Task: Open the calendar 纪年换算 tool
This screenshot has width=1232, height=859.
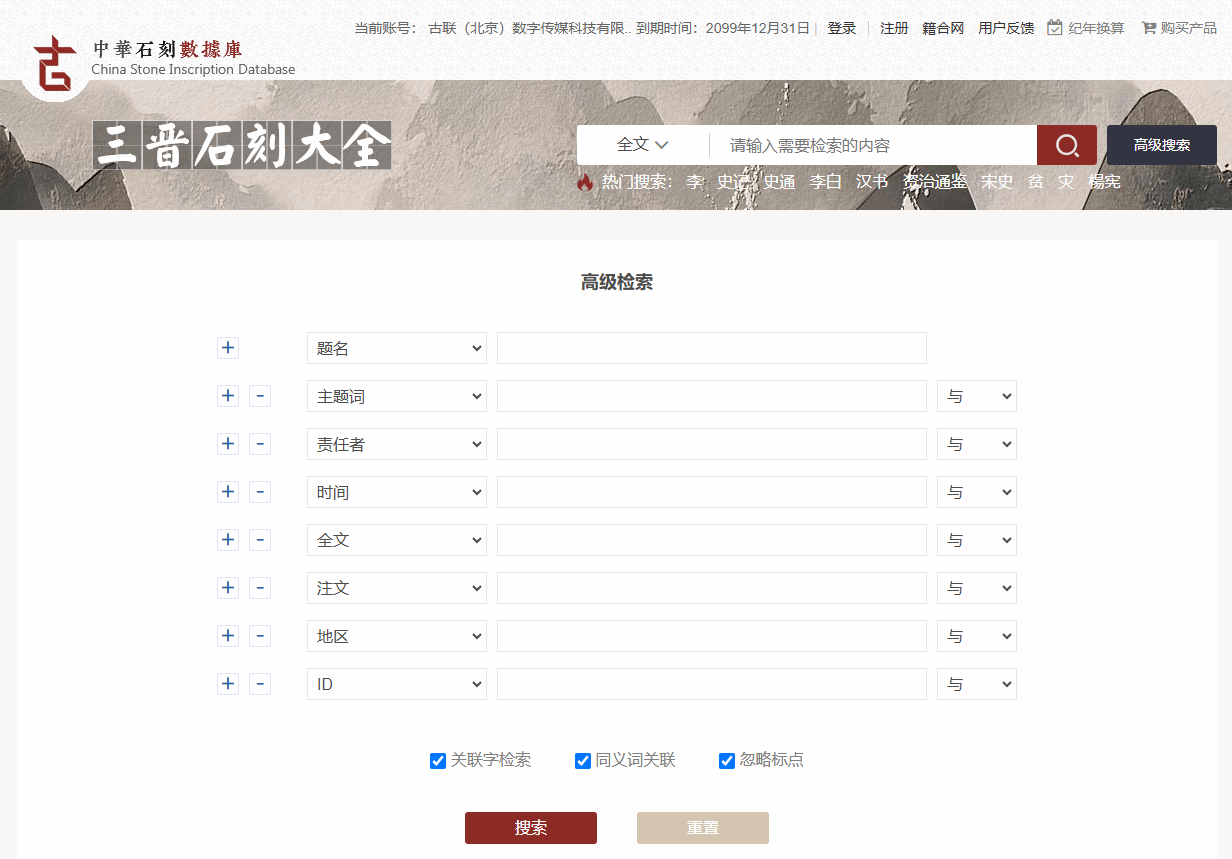Action: coord(1085,28)
